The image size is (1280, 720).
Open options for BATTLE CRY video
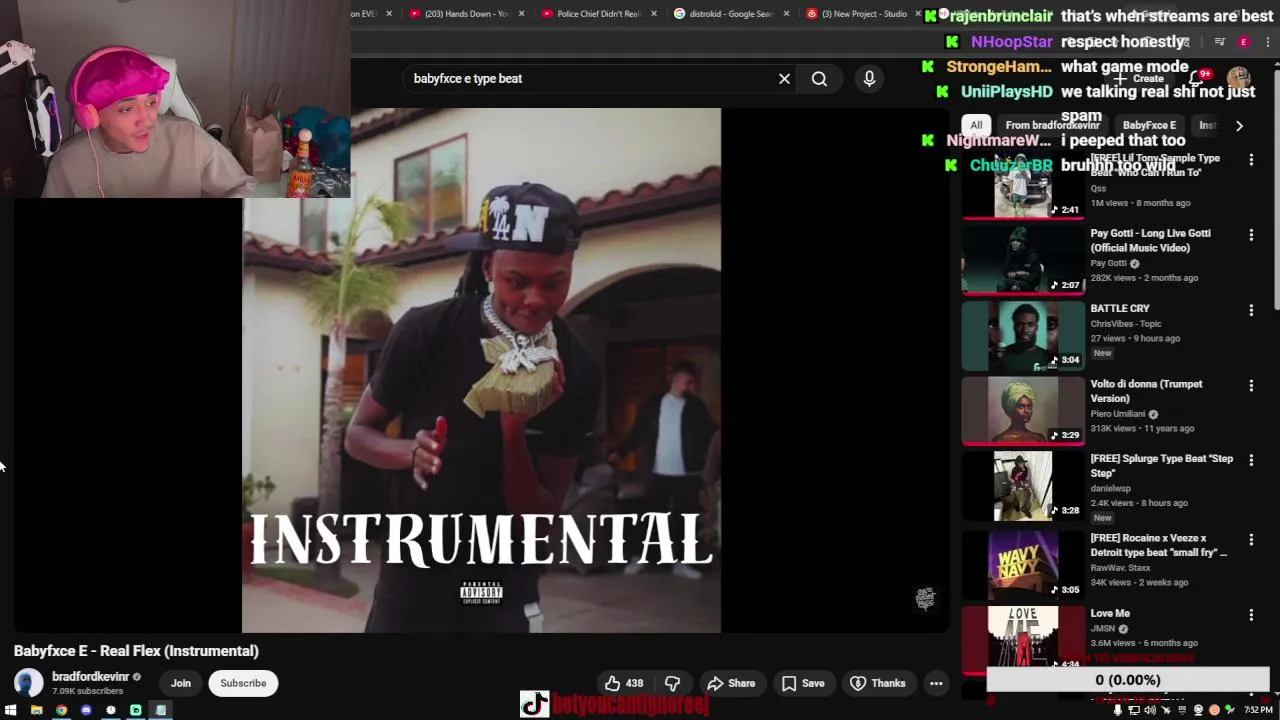[1251, 310]
